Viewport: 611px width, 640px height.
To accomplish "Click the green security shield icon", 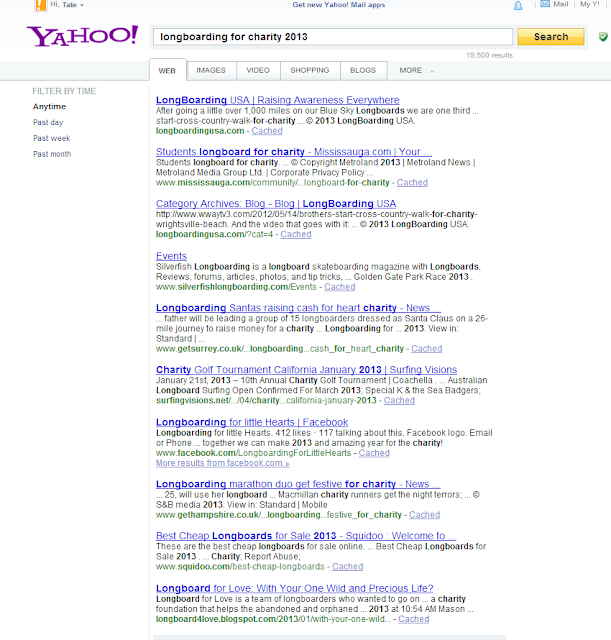I will click(x=603, y=37).
